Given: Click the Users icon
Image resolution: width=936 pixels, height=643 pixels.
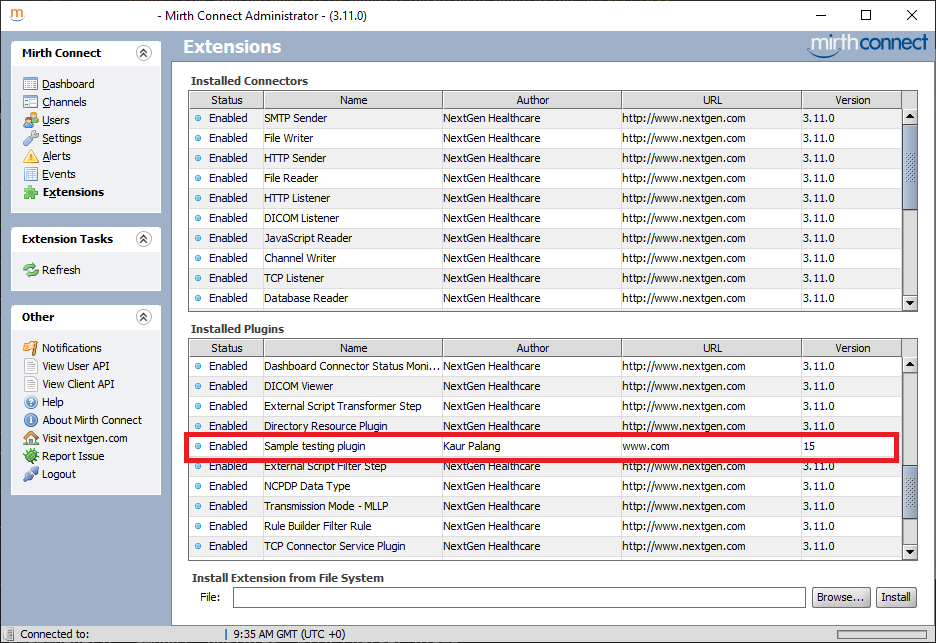Looking at the screenshot, I should (30, 120).
